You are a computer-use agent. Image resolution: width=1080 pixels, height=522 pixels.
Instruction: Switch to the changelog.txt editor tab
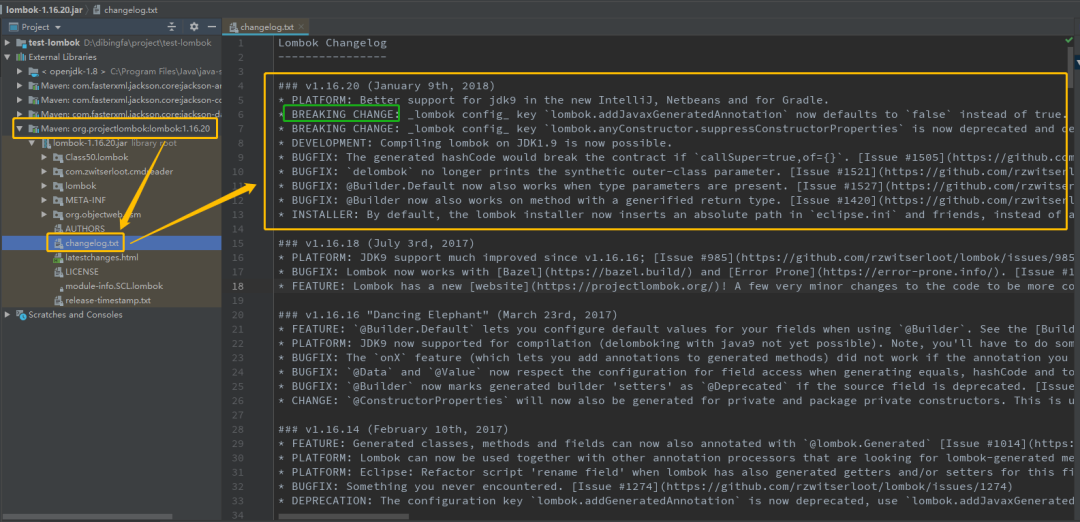click(267, 28)
